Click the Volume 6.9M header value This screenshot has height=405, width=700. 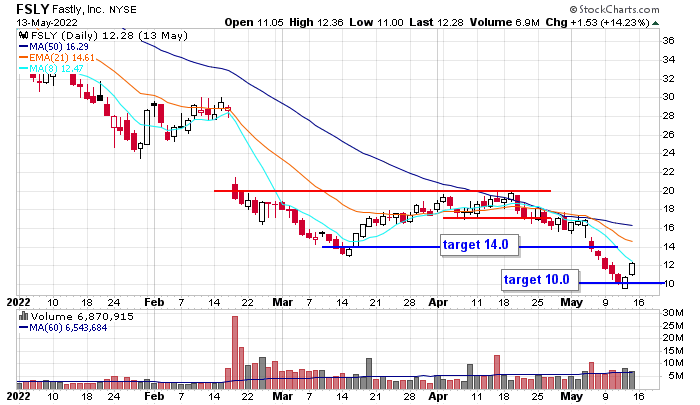click(504, 22)
